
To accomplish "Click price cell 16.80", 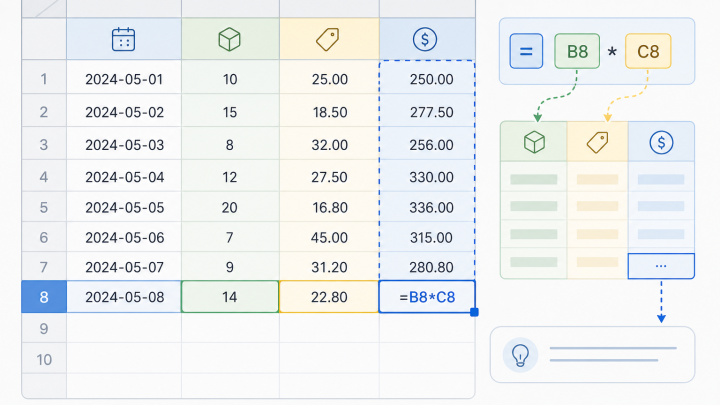I will [x=329, y=207].
